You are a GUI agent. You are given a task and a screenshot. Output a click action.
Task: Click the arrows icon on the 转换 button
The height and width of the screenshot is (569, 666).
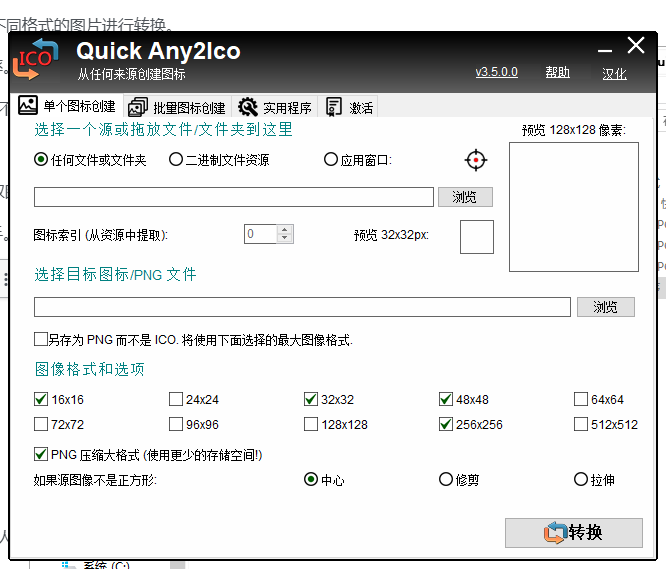(x=555, y=532)
